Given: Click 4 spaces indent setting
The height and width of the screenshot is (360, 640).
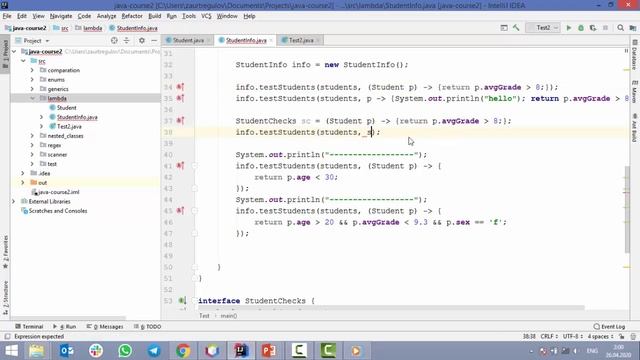Looking at the screenshot, I should click(600, 337).
